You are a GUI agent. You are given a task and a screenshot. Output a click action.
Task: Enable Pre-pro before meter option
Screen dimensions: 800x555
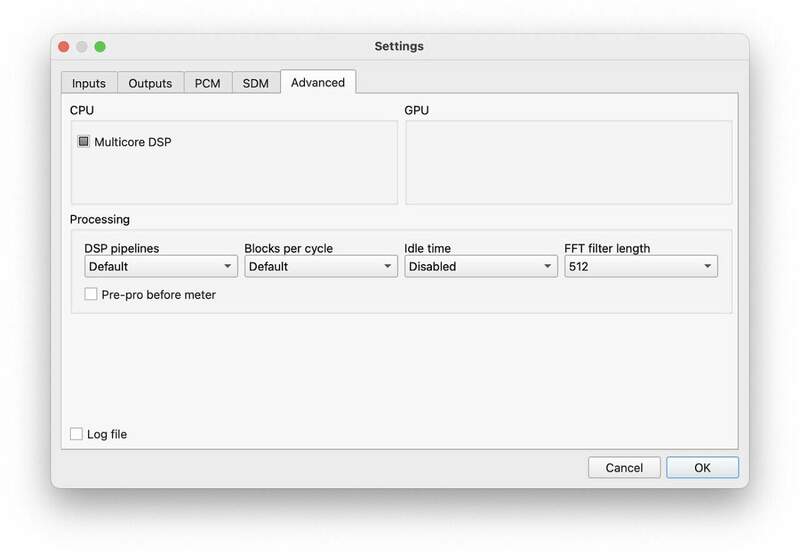(91, 295)
